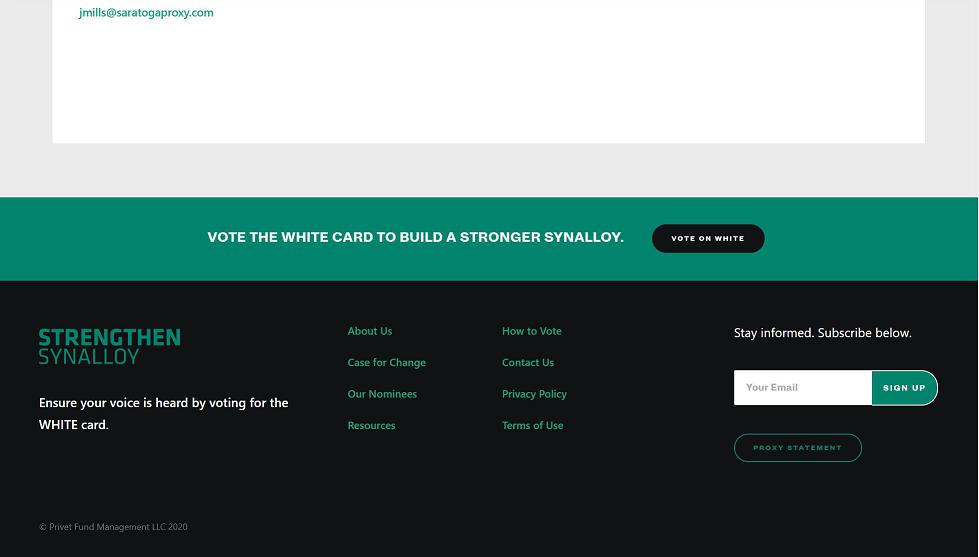Open the PROXY STATEMENT button
Image resolution: width=979 pixels, height=557 pixels.
(x=797, y=448)
